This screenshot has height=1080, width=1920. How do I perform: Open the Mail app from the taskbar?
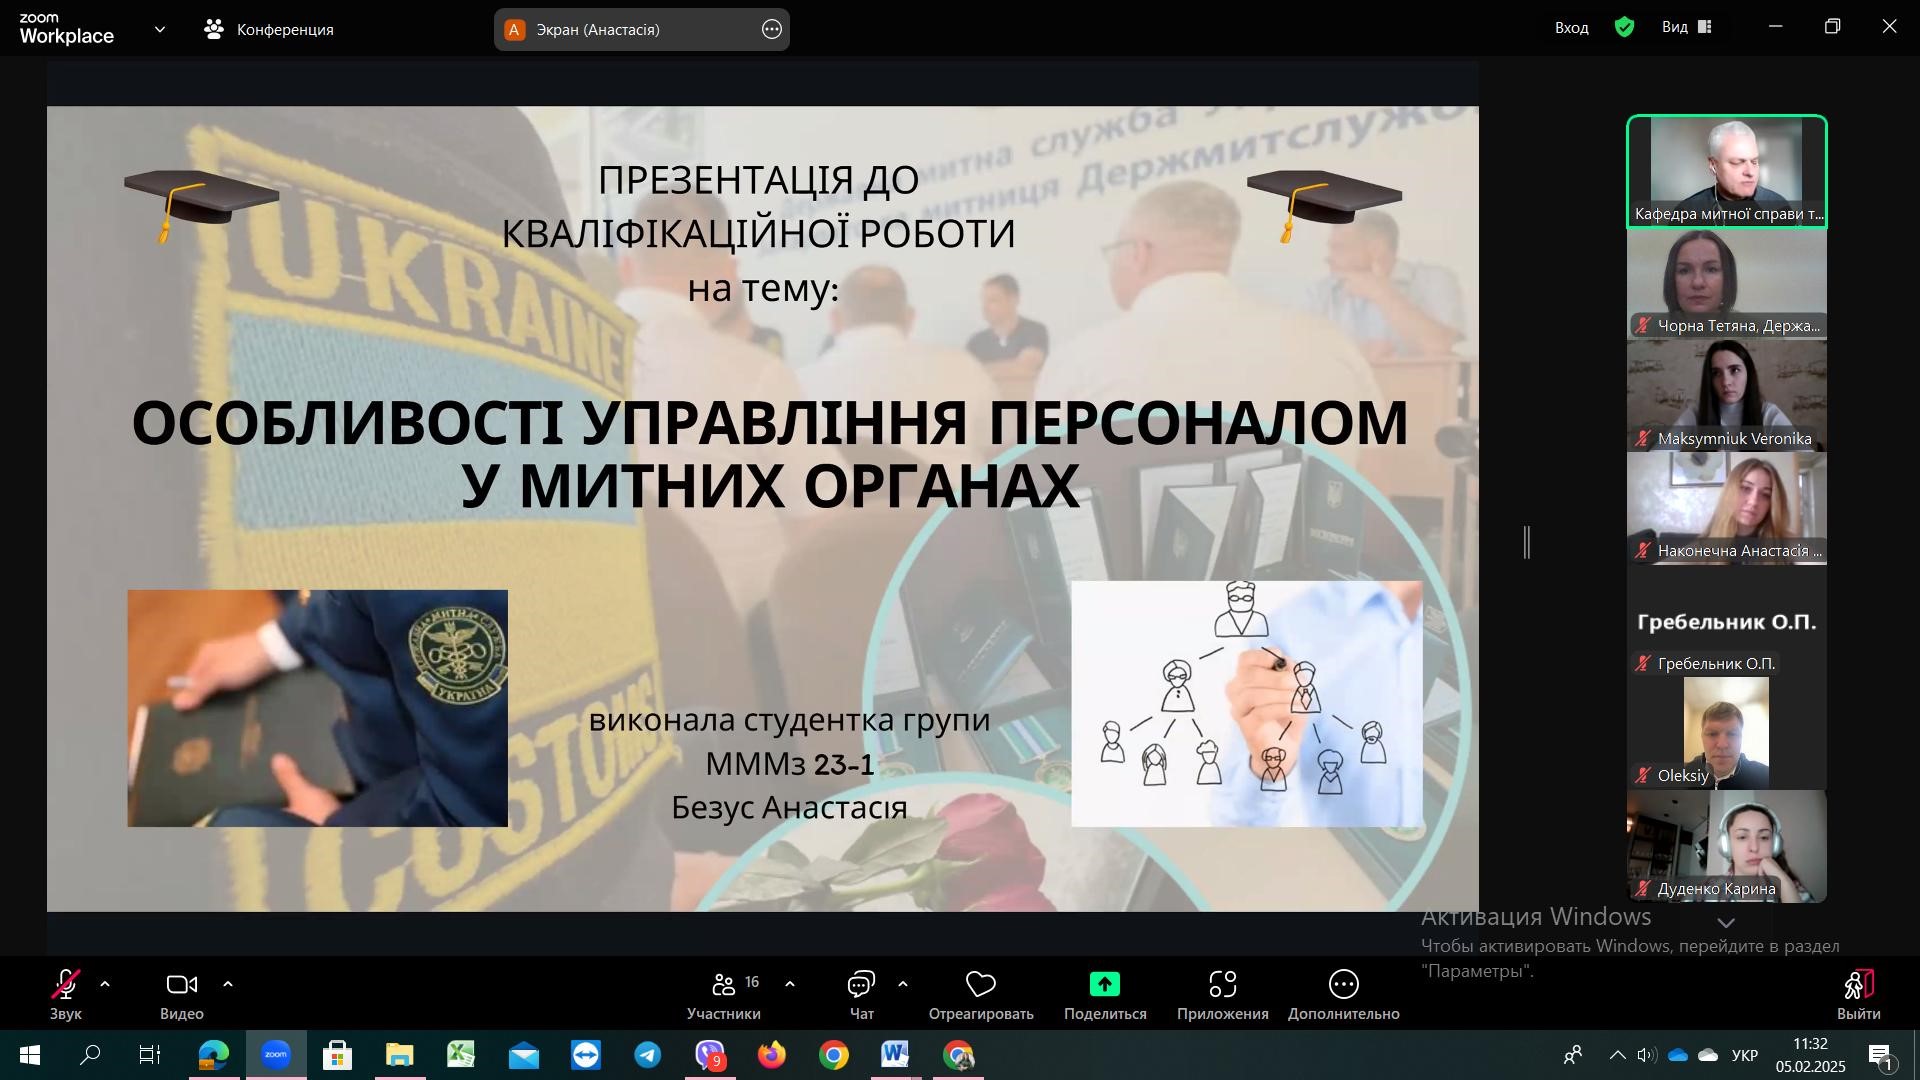(523, 1055)
